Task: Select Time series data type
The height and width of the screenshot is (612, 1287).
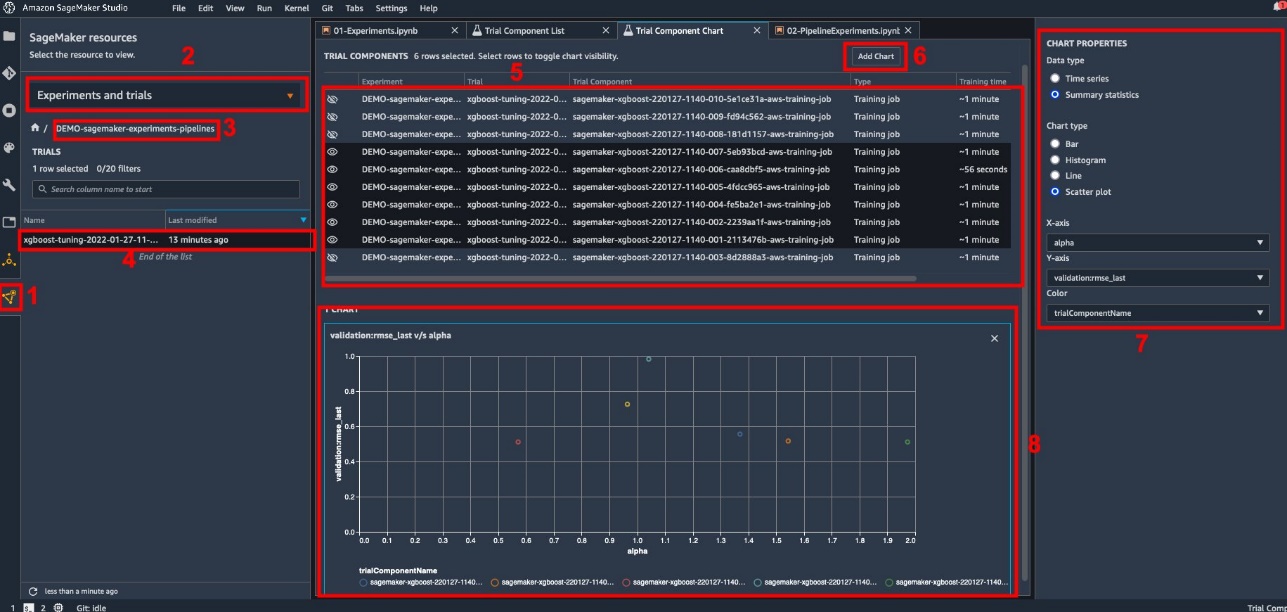Action: pos(1055,78)
